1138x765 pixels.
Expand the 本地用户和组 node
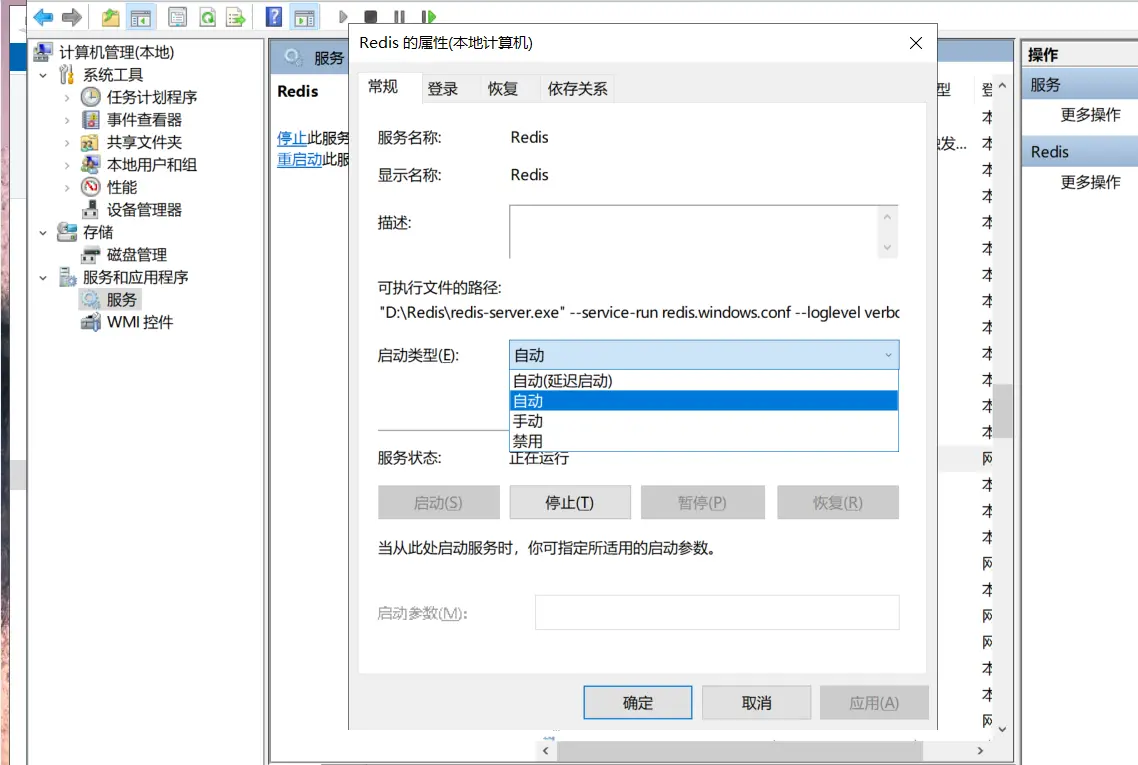(x=67, y=165)
